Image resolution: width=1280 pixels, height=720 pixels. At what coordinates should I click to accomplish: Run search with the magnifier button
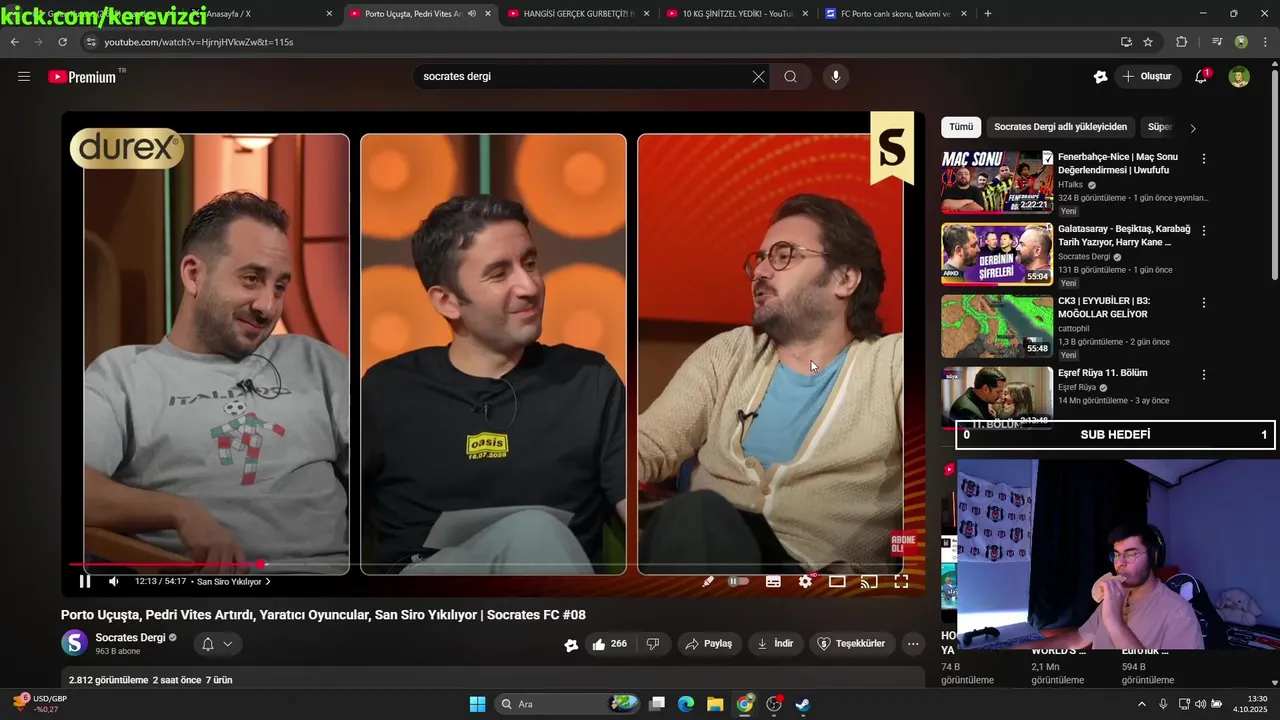click(x=790, y=76)
